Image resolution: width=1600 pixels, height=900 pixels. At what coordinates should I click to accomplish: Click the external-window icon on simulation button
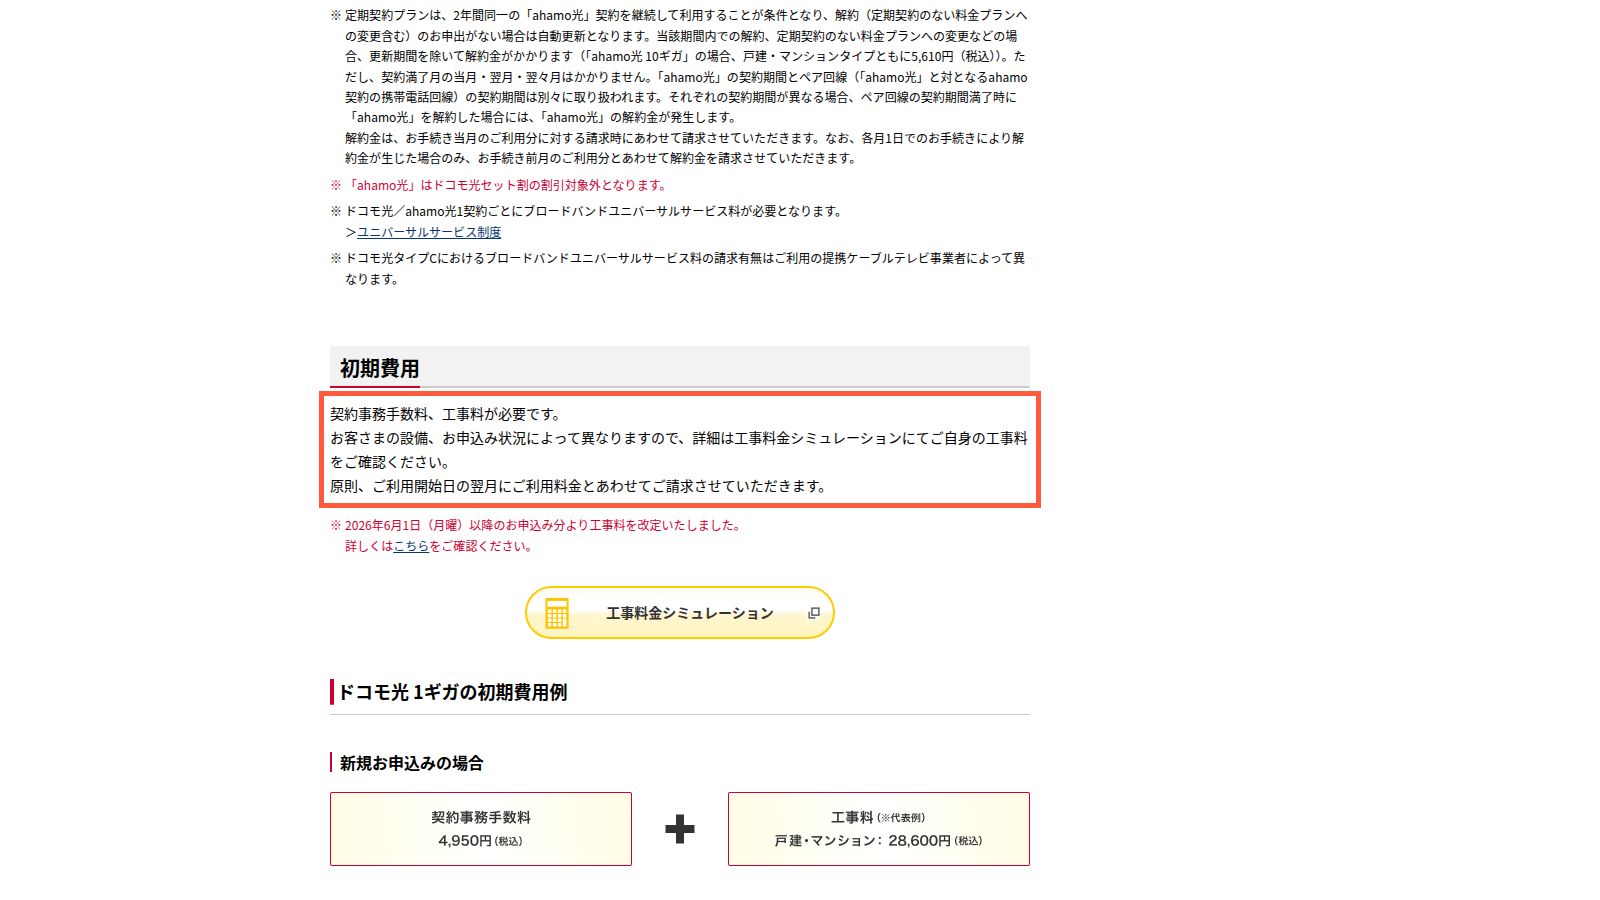click(814, 613)
